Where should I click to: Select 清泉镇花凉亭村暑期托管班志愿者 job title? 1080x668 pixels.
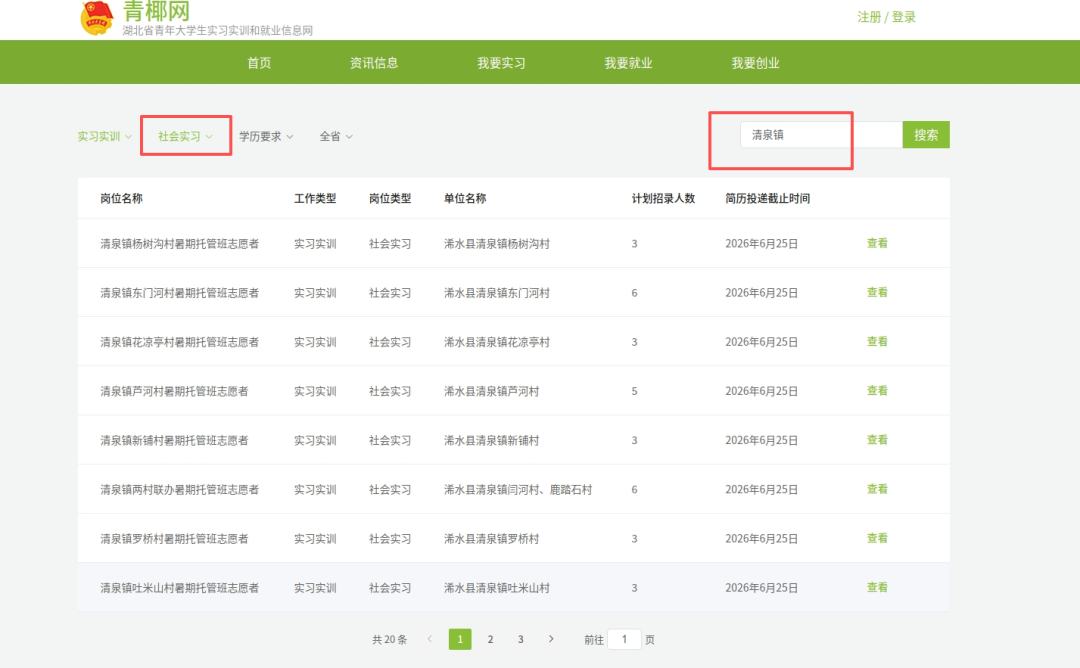click(179, 342)
